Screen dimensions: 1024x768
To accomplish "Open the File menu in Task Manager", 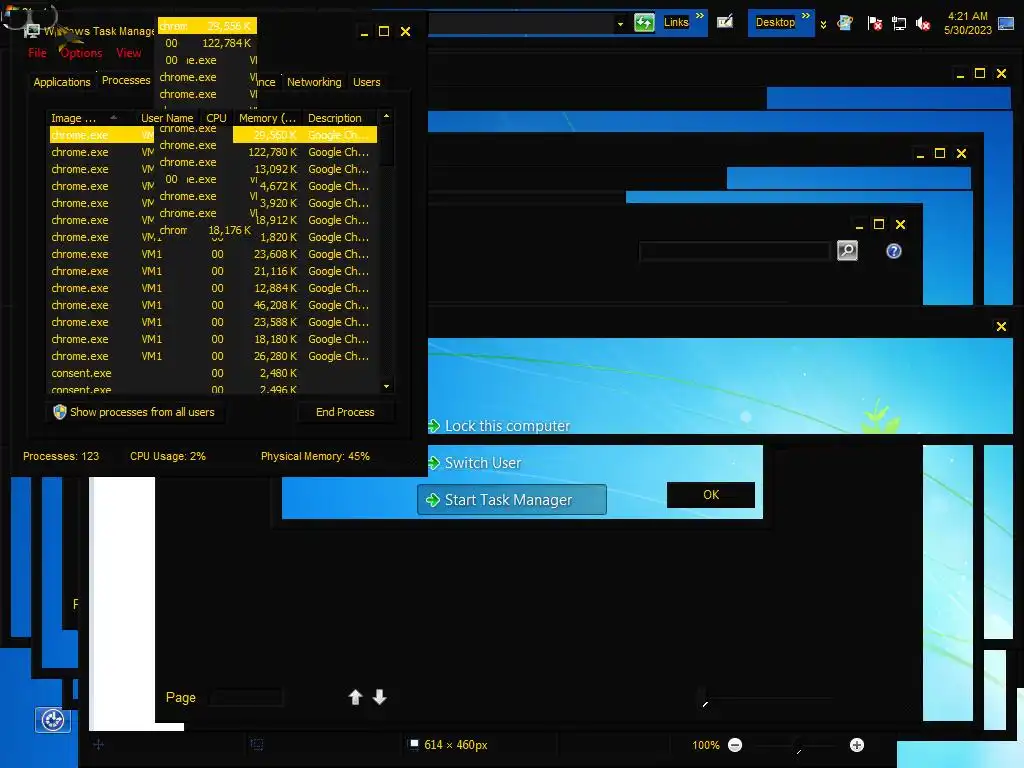I will click(37, 53).
